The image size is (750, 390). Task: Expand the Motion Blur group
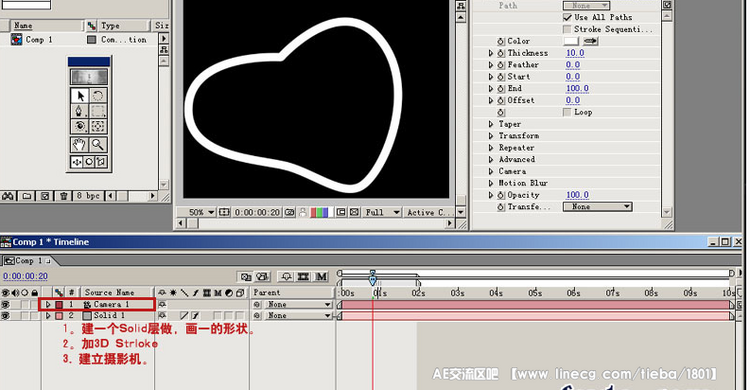pyautogui.click(x=491, y=183)
